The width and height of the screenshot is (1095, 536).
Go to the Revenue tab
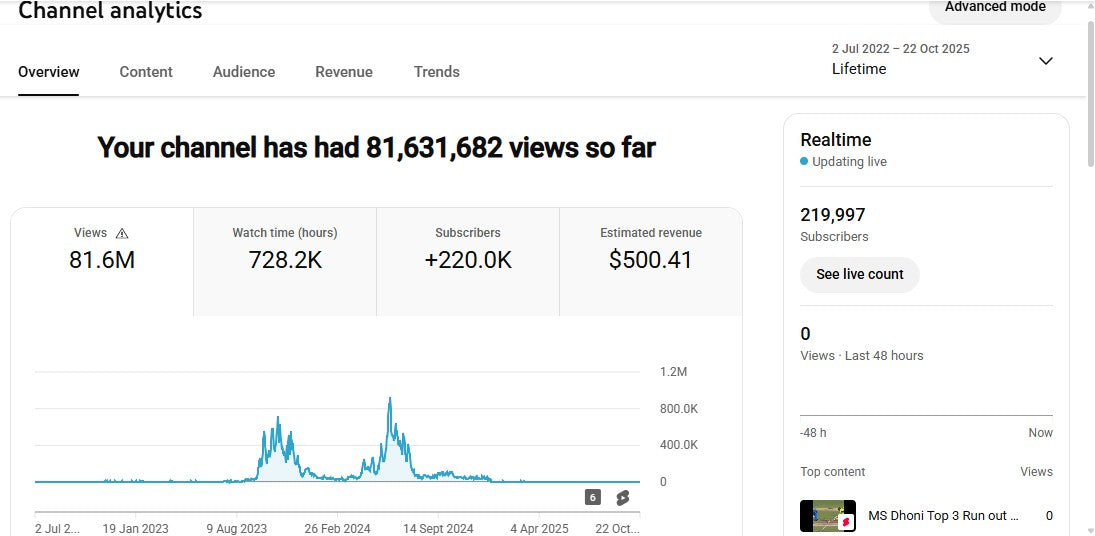point(344,72)
